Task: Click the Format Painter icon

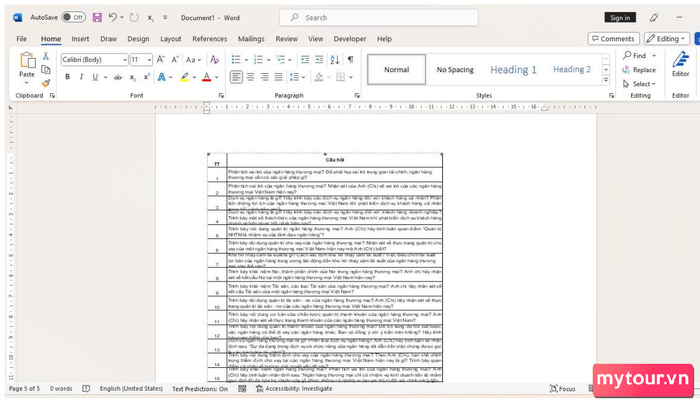Action: click(46, 81)
